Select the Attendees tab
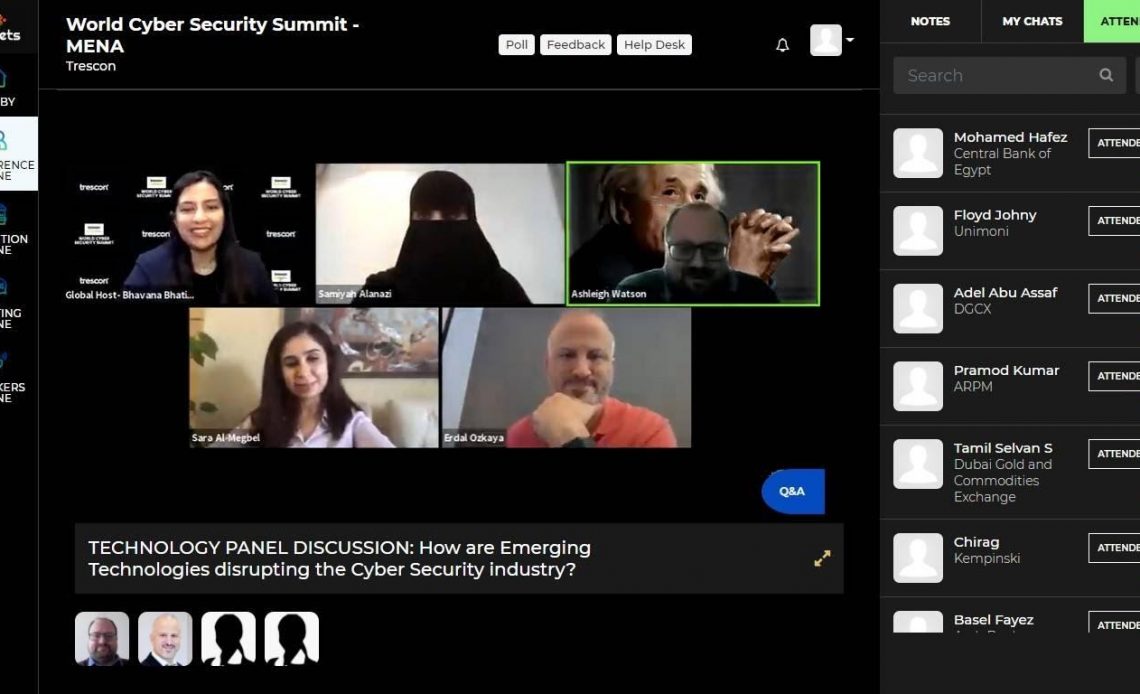 [1112, 21]
